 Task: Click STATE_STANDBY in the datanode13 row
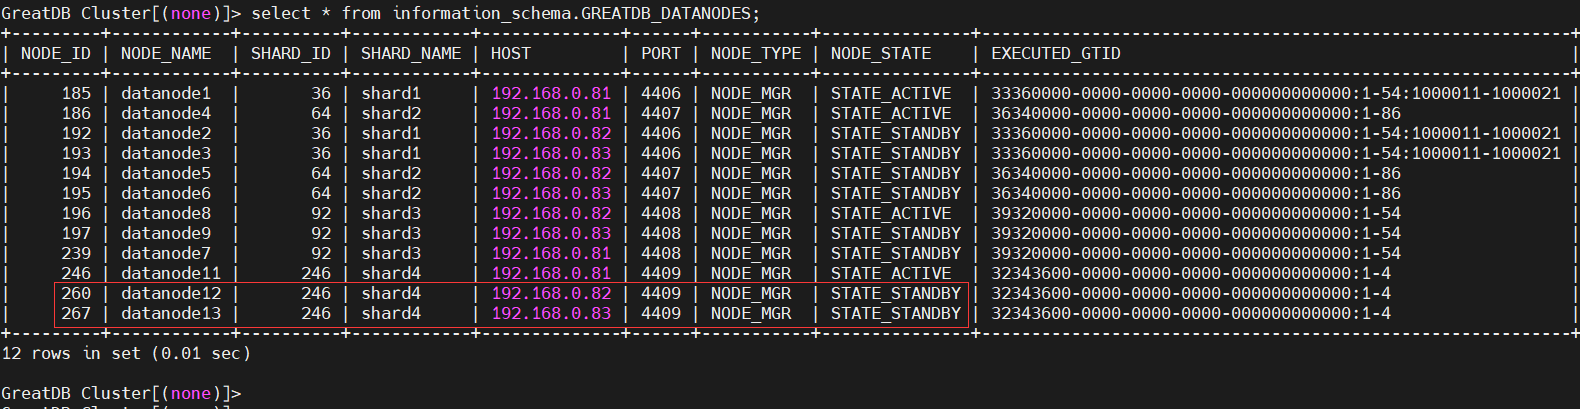[x=896, y=314]
